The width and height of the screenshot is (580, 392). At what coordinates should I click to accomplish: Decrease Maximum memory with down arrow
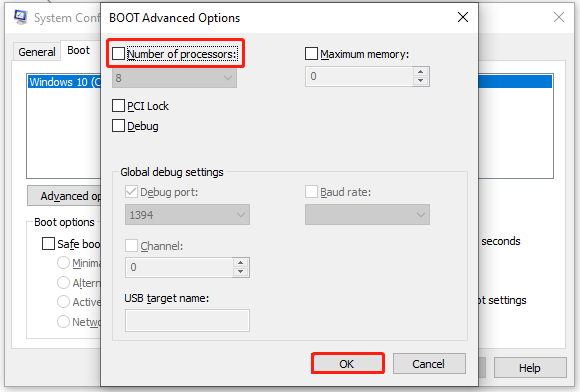point(421,81)
